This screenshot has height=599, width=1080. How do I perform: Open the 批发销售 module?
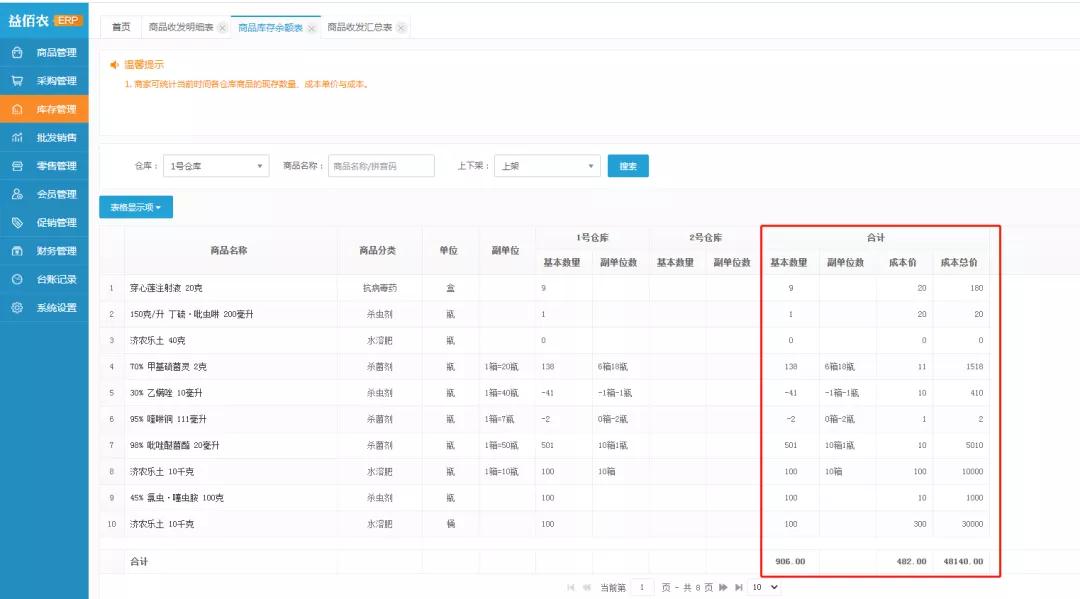(x=55, y=137)
